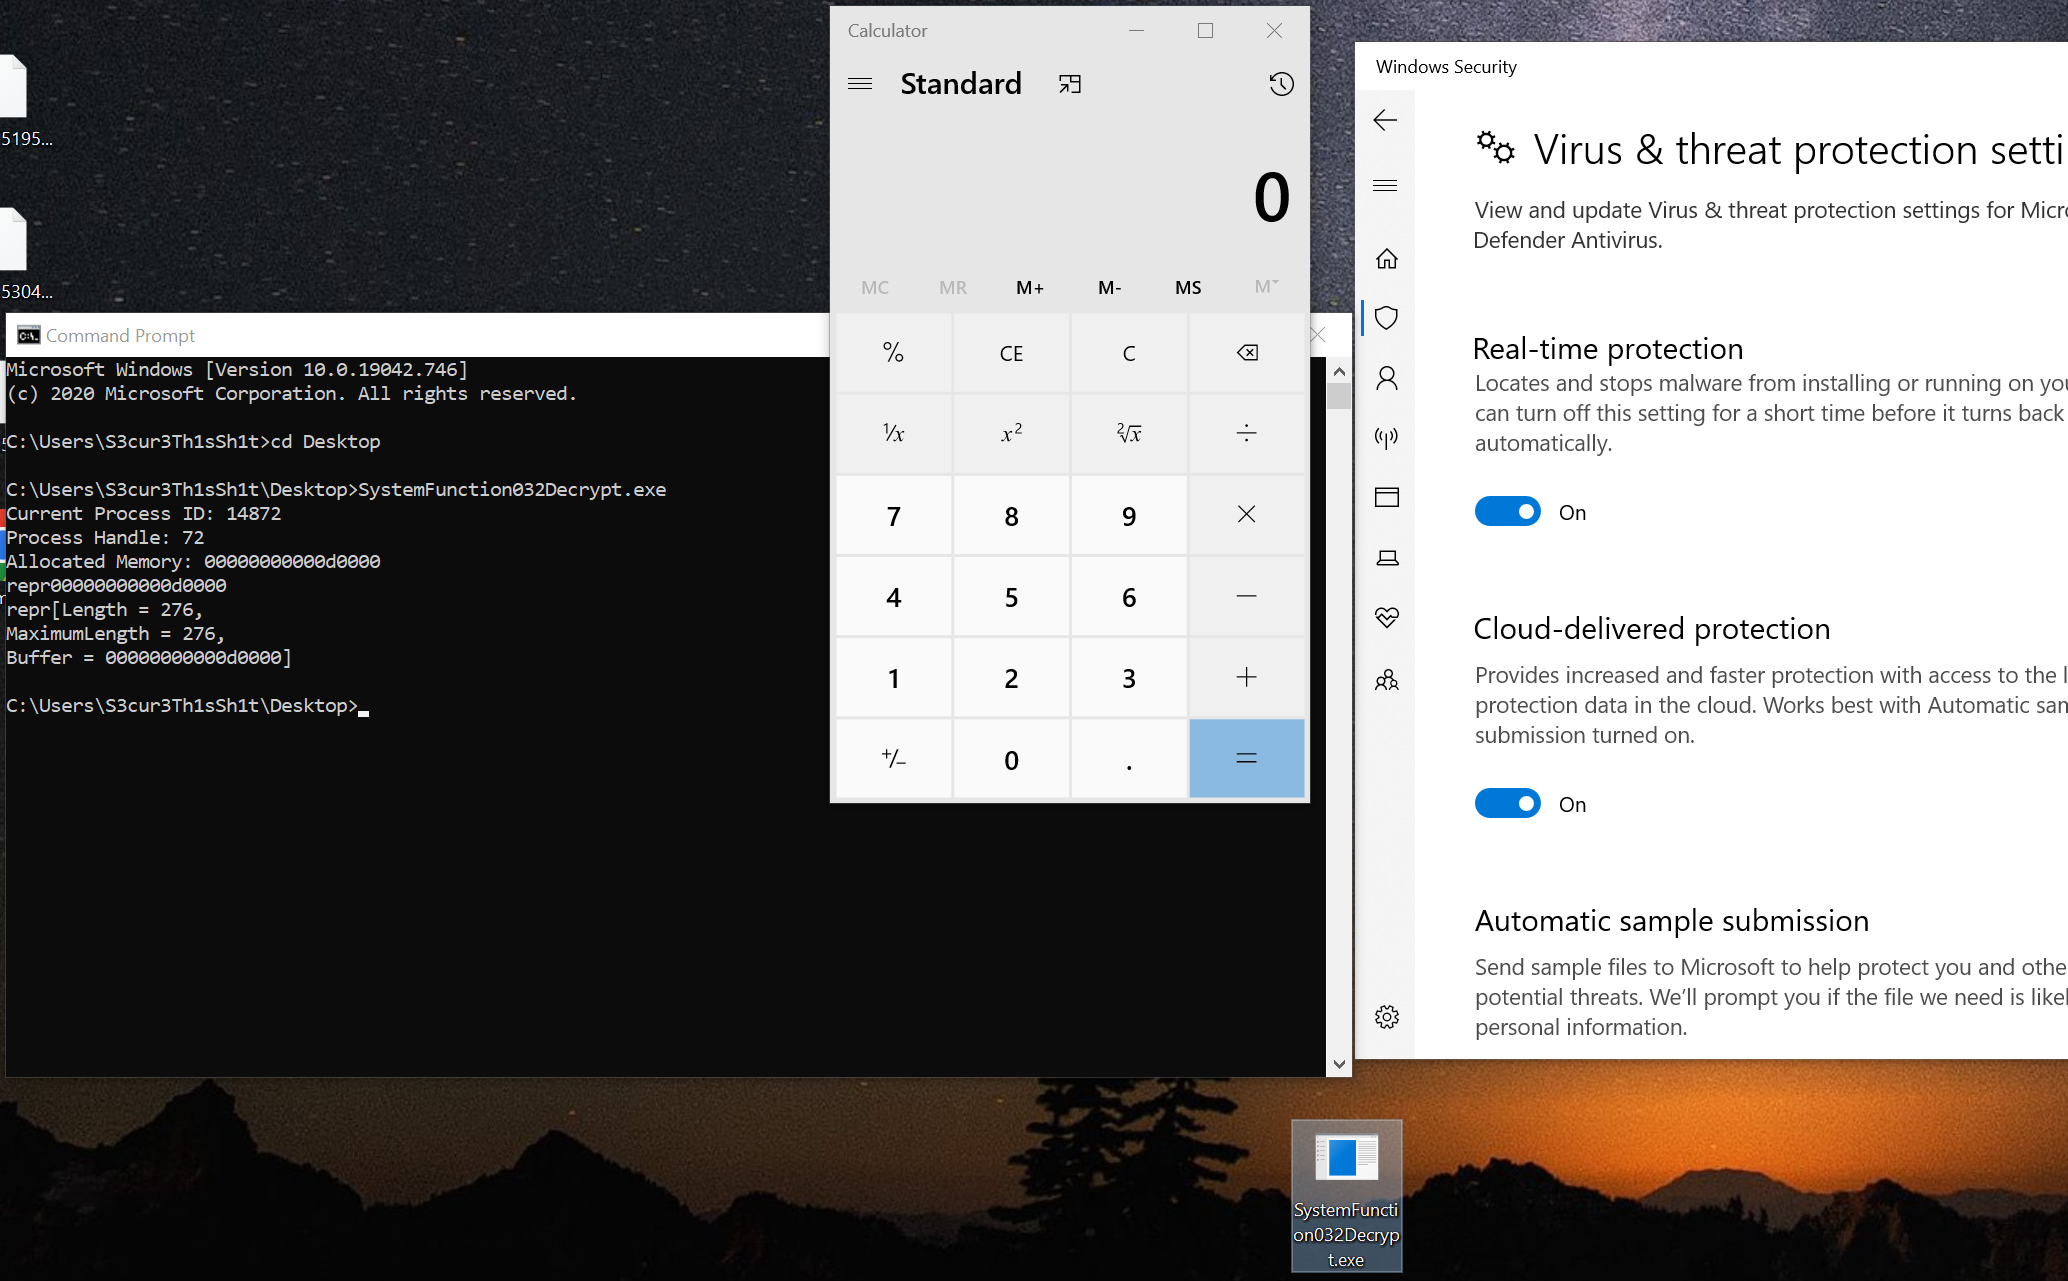Click the keep-on-top pin icon
2068x1281 pixels.
(1069, 83)
